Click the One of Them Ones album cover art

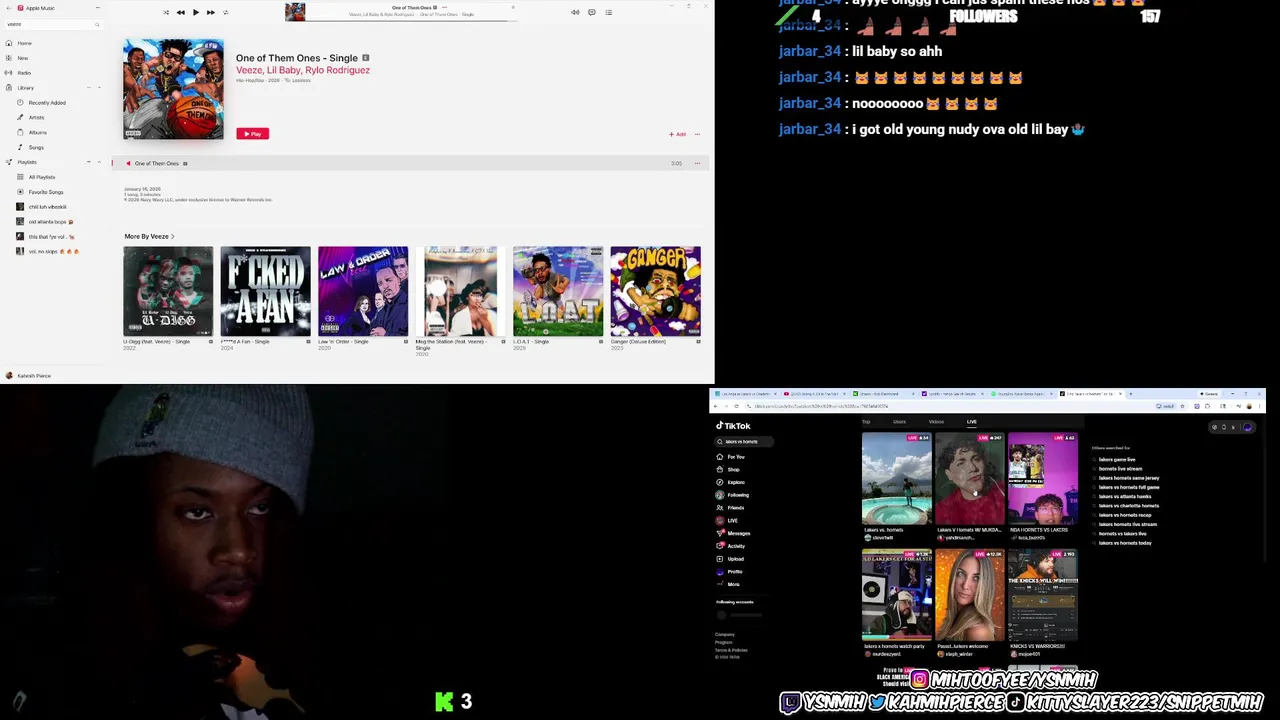pyautogui.click(x=173, y=89)
